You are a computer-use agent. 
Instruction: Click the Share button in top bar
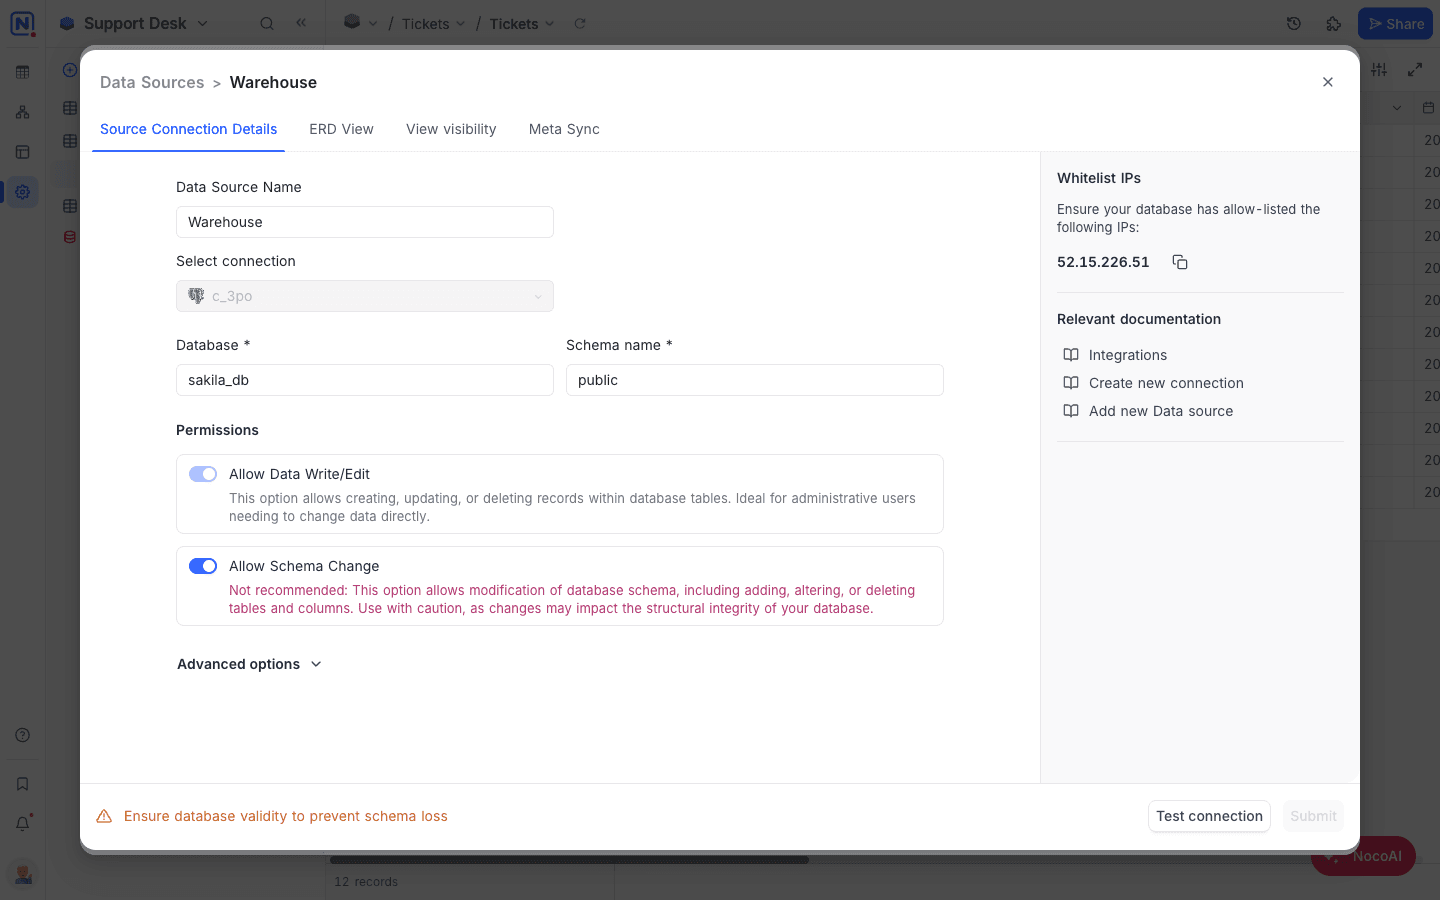(1395, 23)
